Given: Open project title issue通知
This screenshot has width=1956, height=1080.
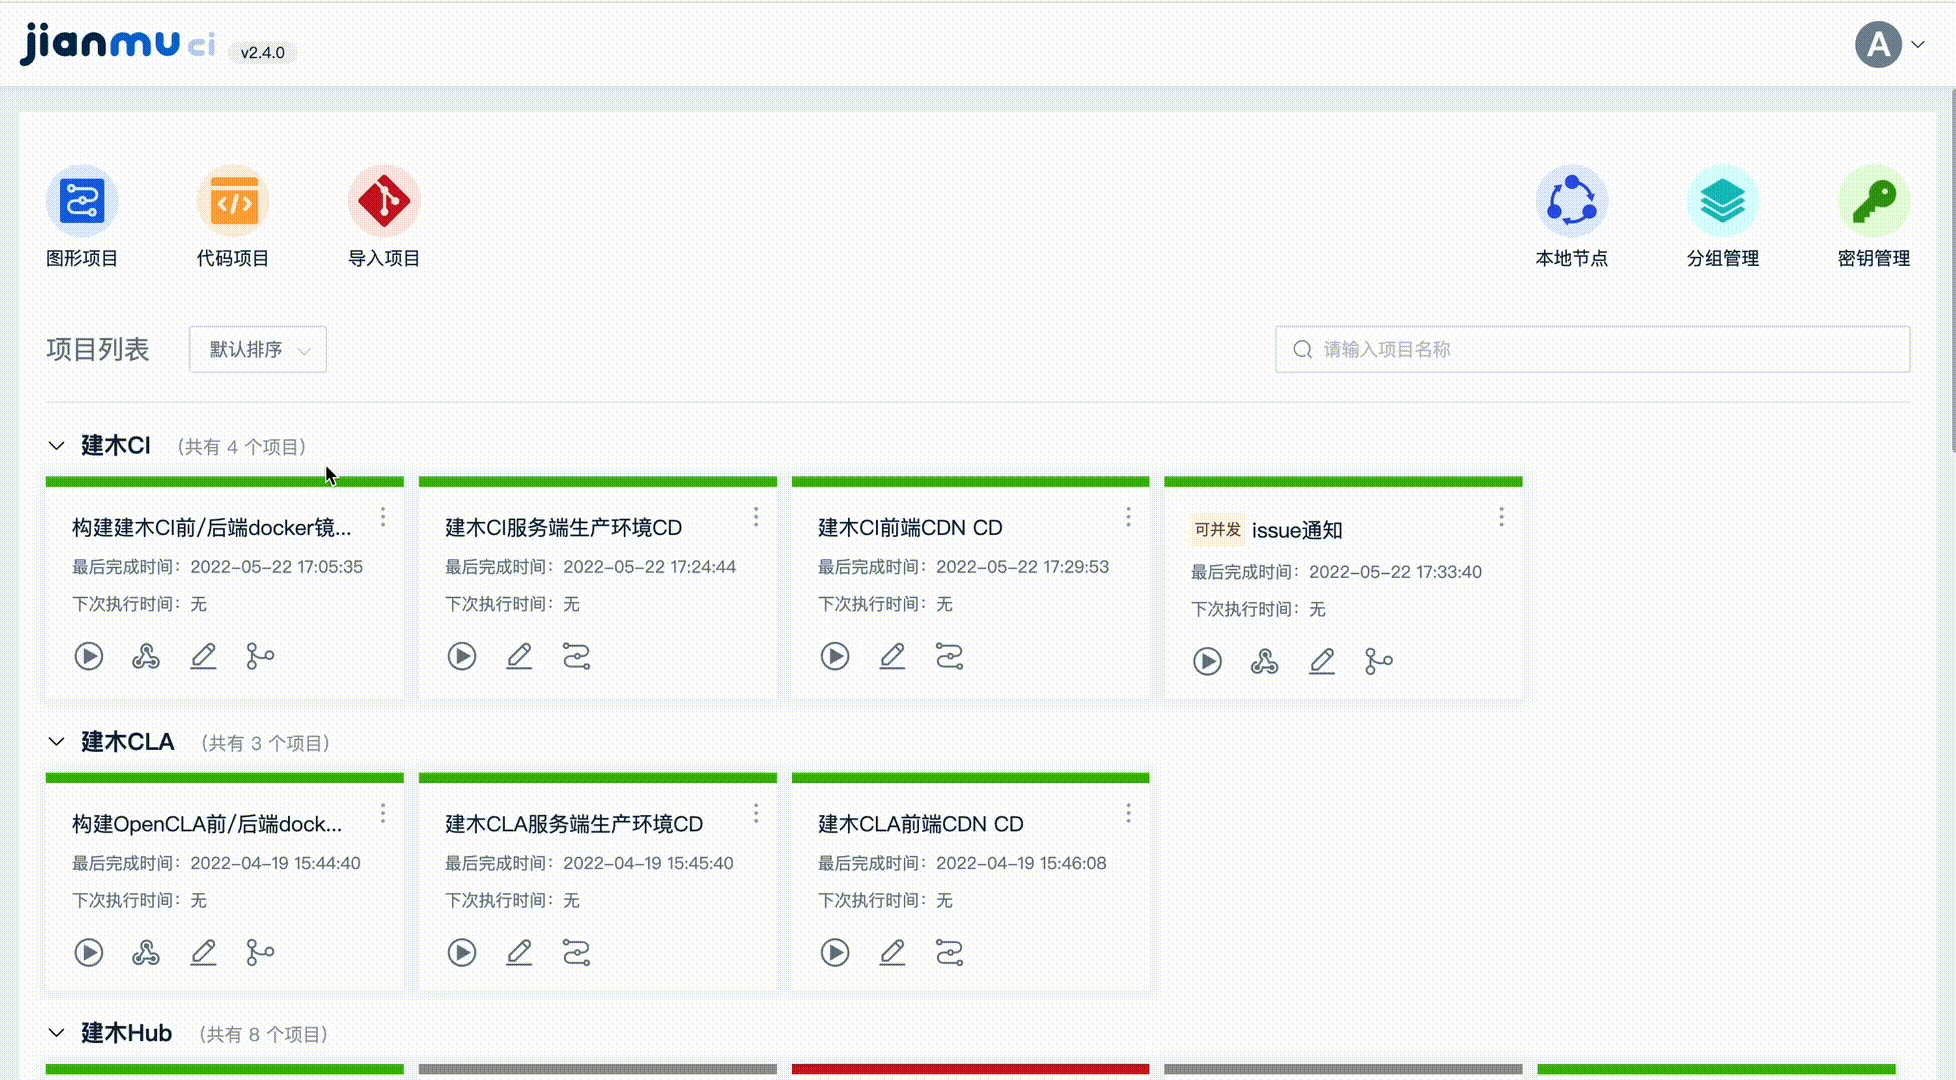Looking at the screenshot, I should coord(1297,530).
